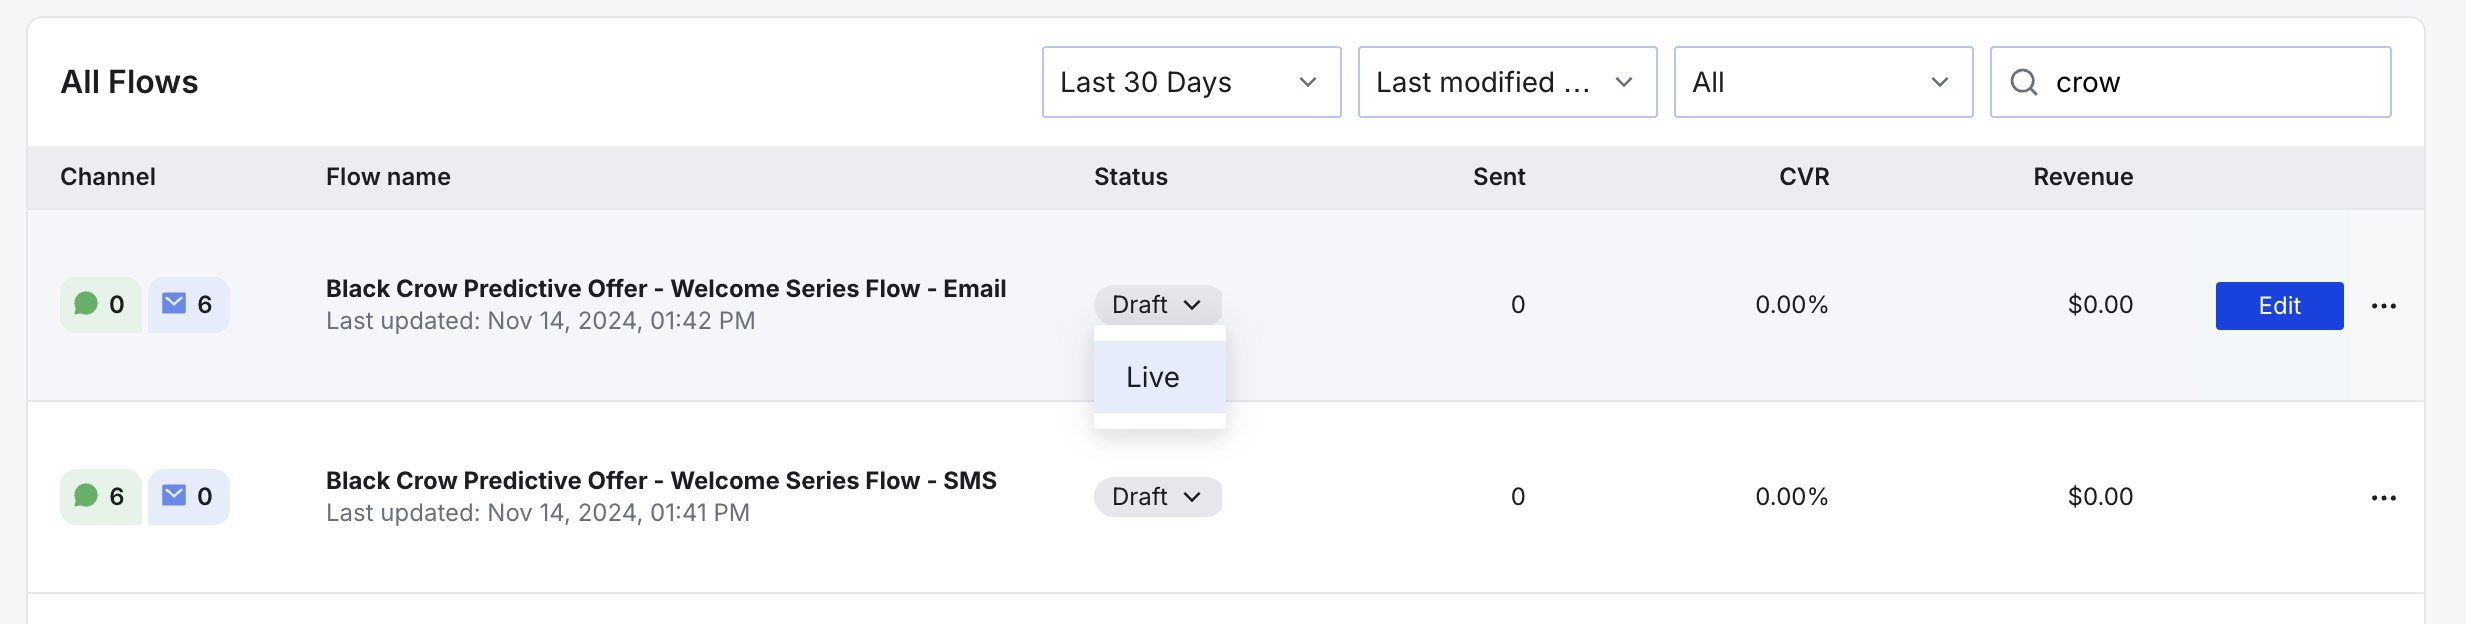Click email envelope badge in Email flow row
The height and width of the screenshot is (624, 2466).
pos(188,305)
